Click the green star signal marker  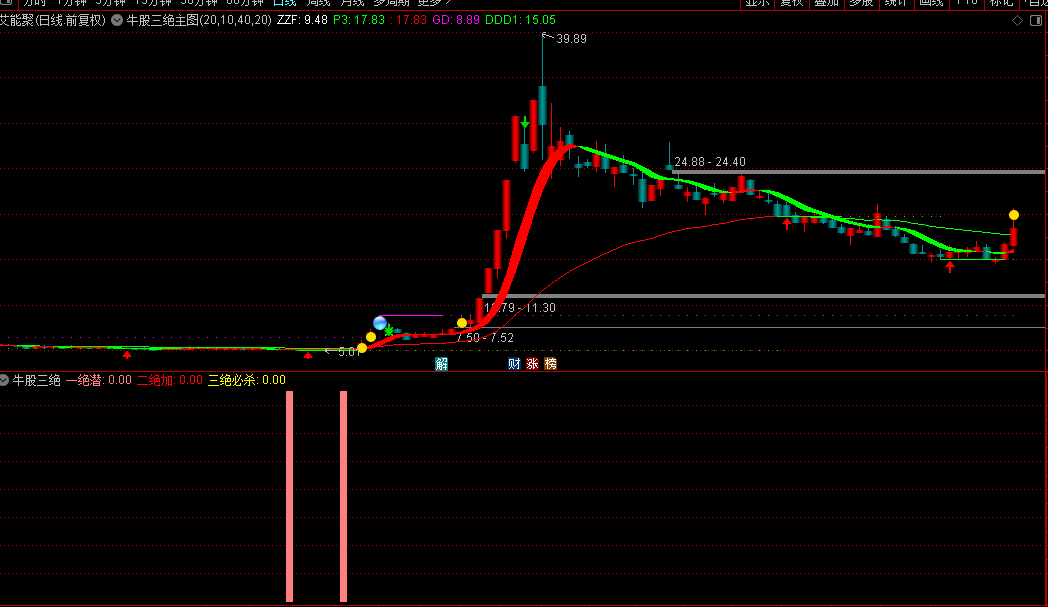click(389, 330)
